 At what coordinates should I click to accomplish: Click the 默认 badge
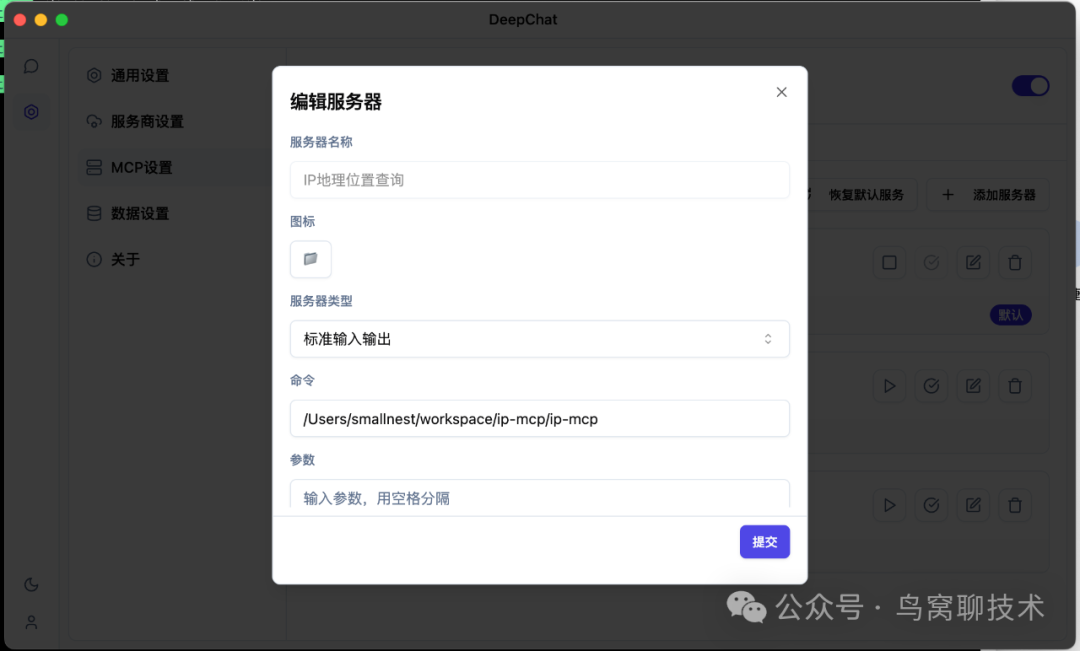click(1010, 315)
